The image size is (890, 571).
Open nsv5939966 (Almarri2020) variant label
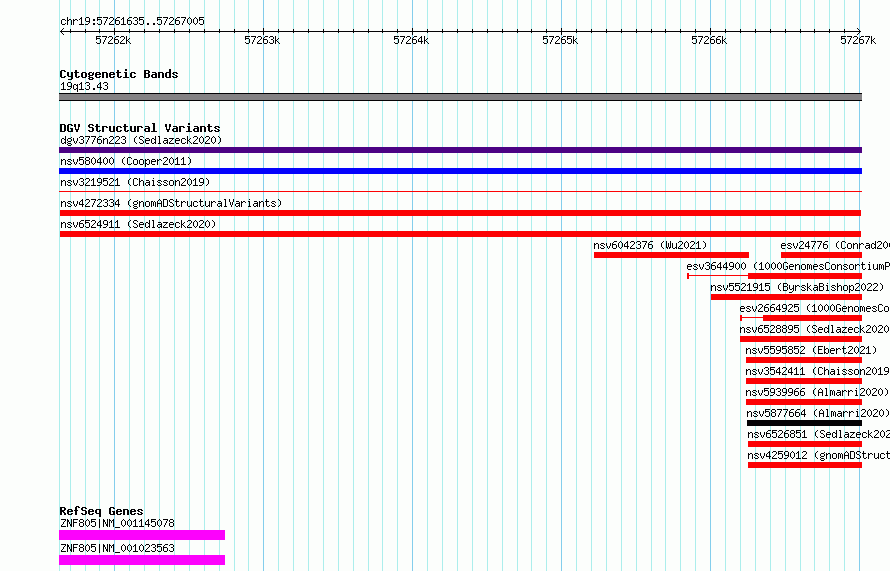pyautogui.click(x=817, y=392)
